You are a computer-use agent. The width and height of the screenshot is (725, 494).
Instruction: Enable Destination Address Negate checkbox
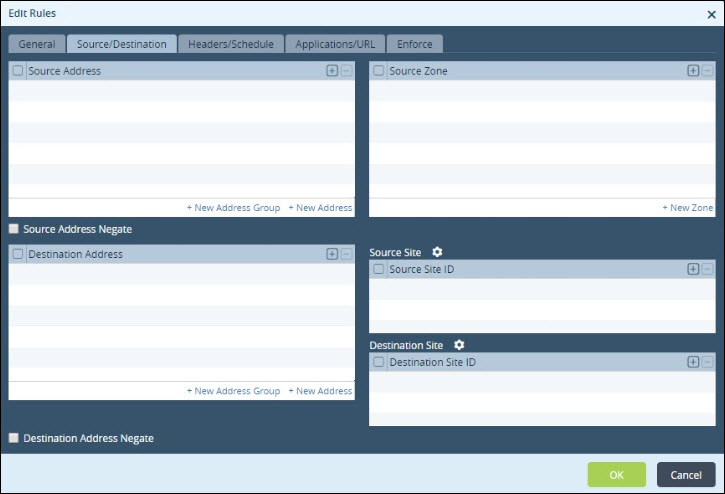point(14,438)
